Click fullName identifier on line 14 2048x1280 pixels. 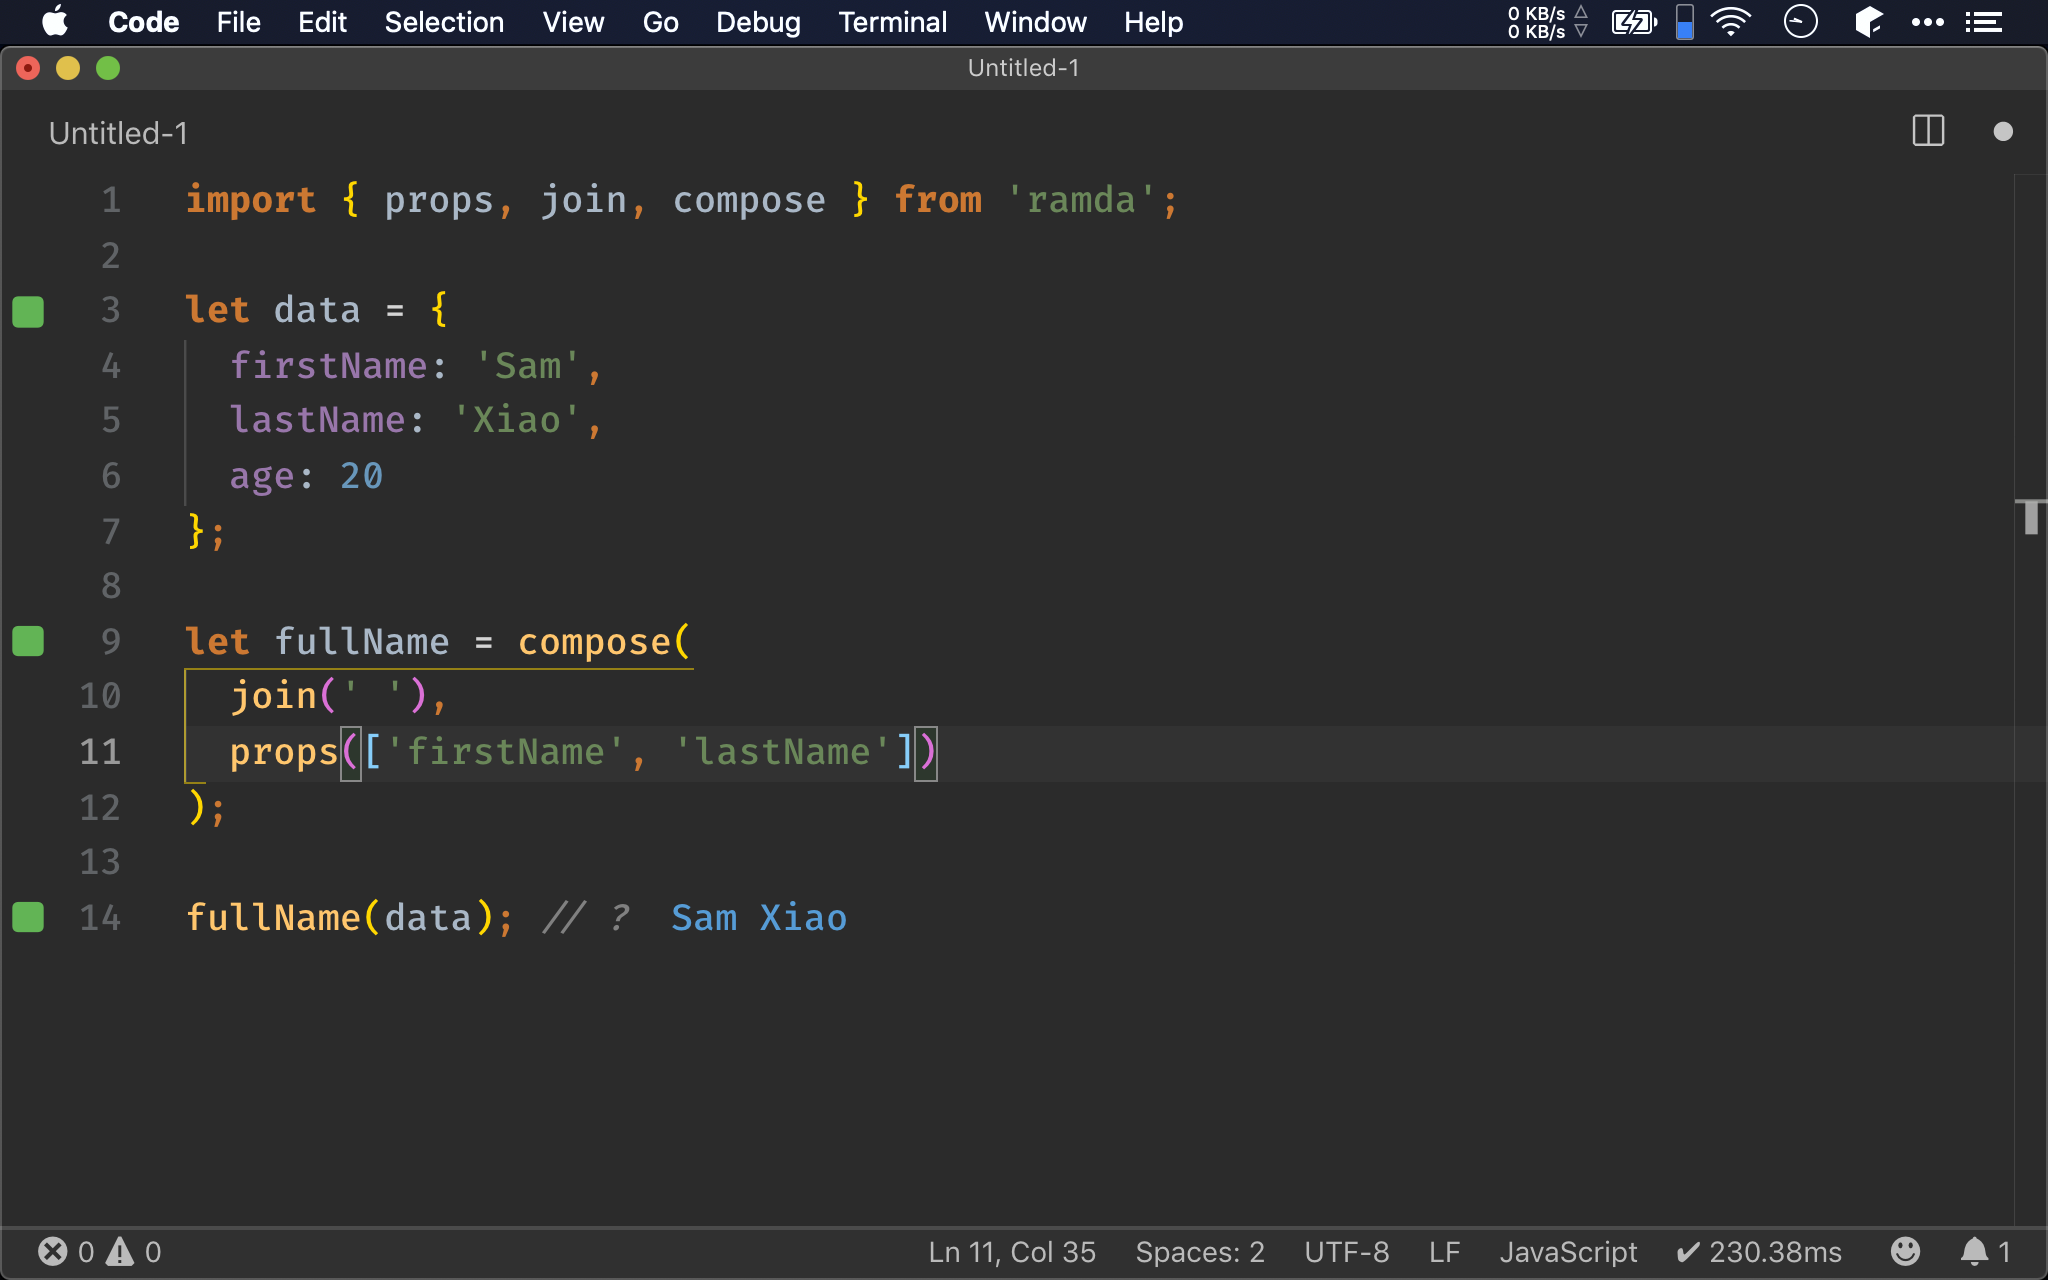coord(273,918)
